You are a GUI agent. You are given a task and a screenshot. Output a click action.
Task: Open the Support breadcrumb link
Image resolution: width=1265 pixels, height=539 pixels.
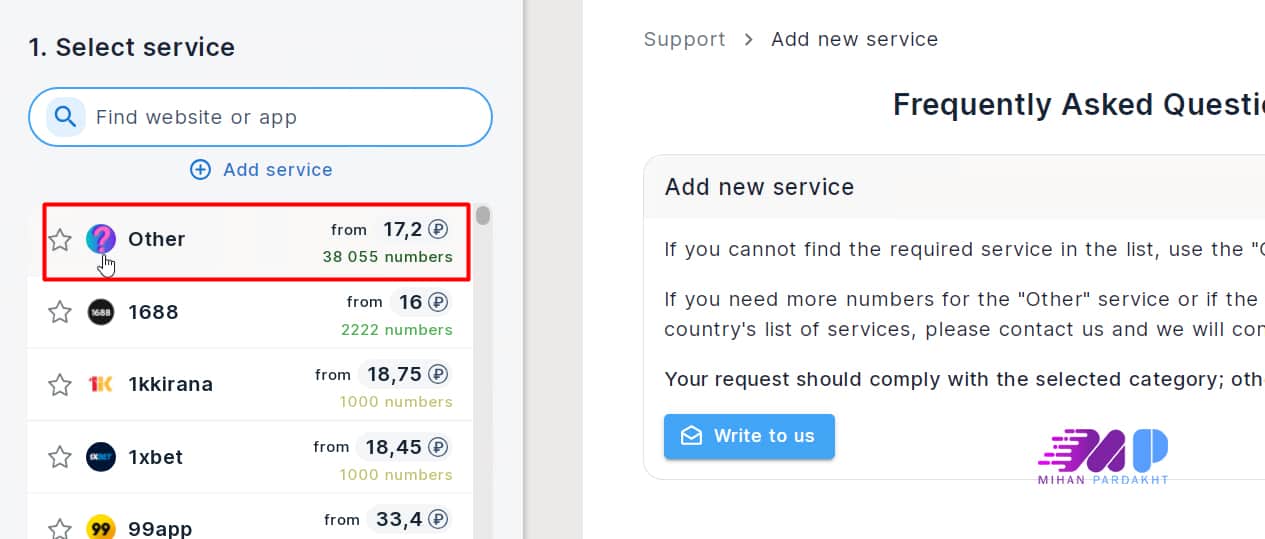(x=684, y=40)
